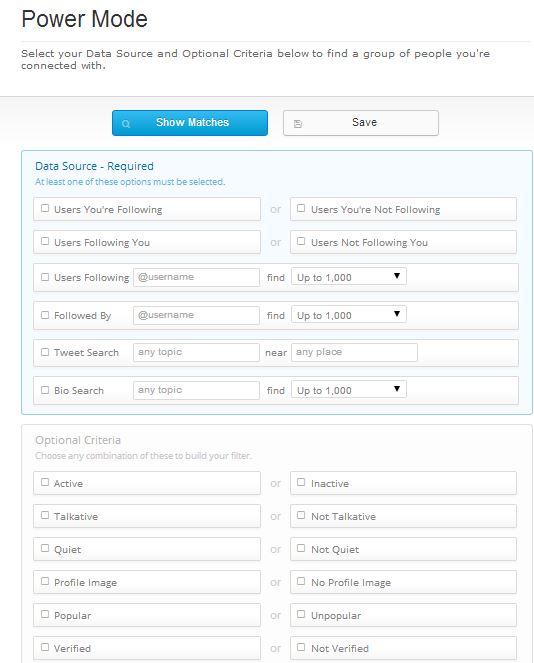Expand Followed By Up to 1,000 dropdown
The width and height of the screenshot is (534, 663).
click(x=349, y=315)
